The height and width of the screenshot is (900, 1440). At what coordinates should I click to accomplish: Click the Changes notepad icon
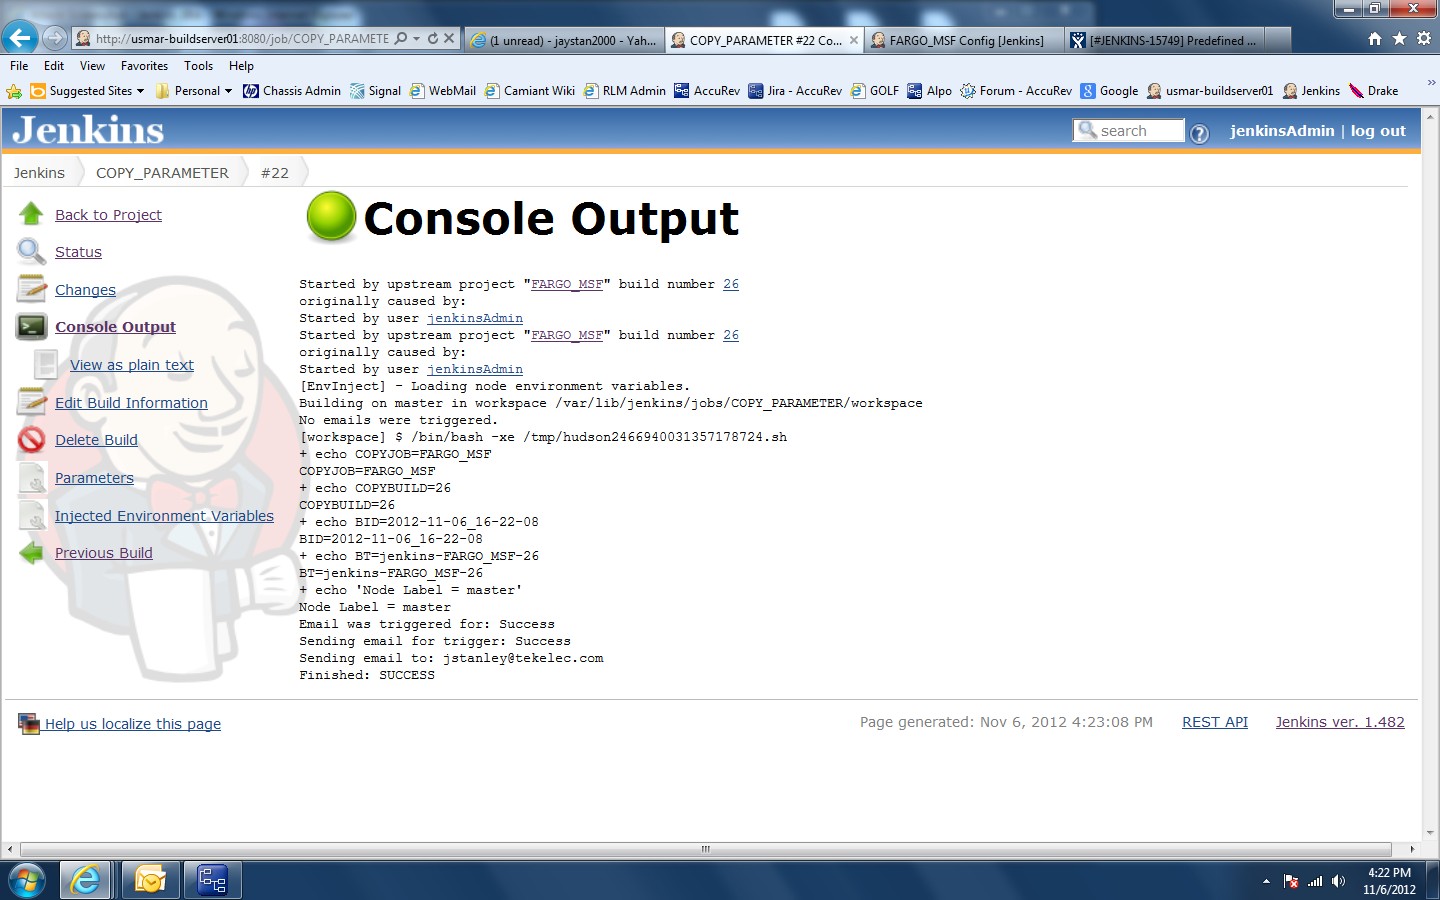pos(31,289)
